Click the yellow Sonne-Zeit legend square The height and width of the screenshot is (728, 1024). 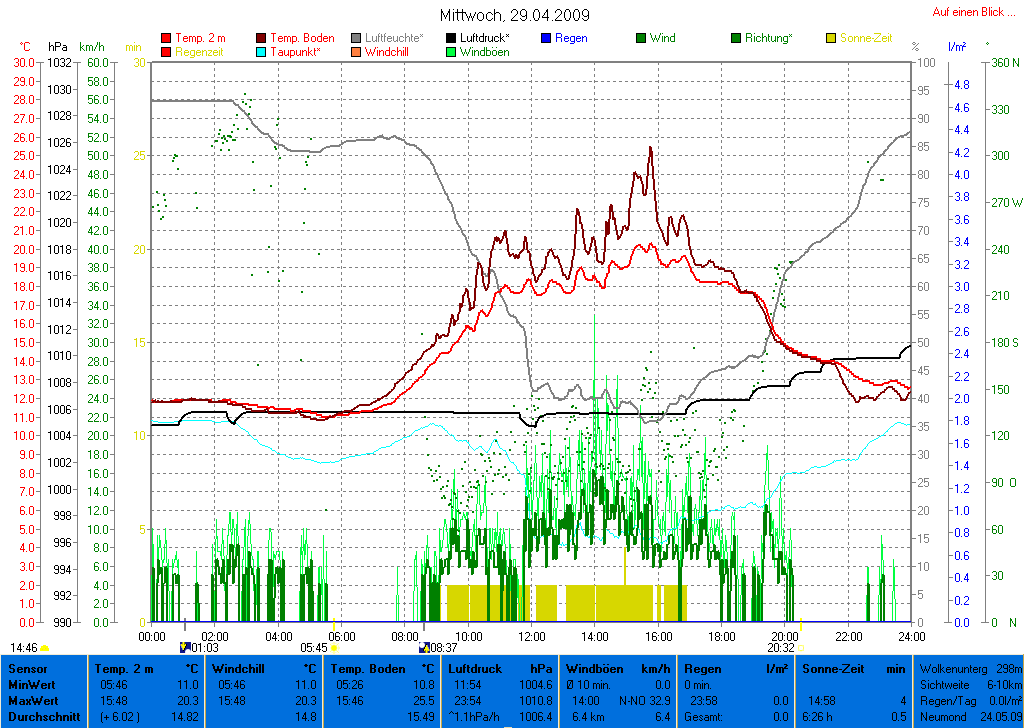point(831,38)
